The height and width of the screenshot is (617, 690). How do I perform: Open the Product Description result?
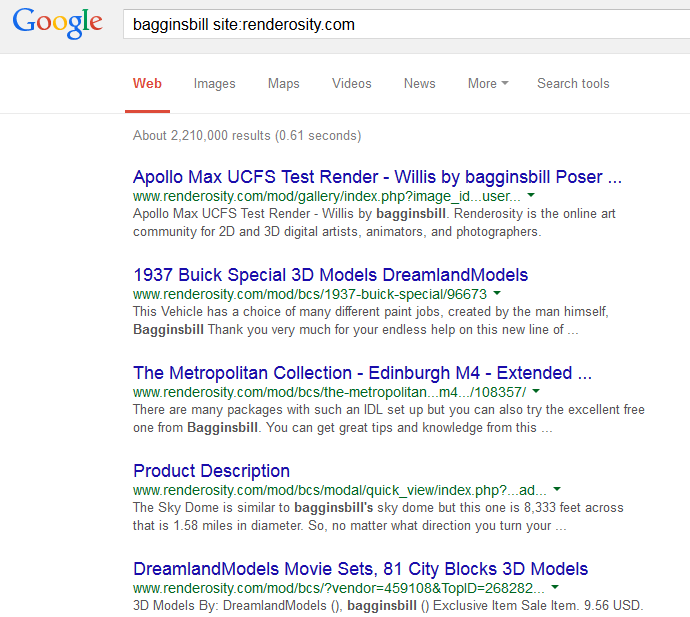click(x=212, y=471)
